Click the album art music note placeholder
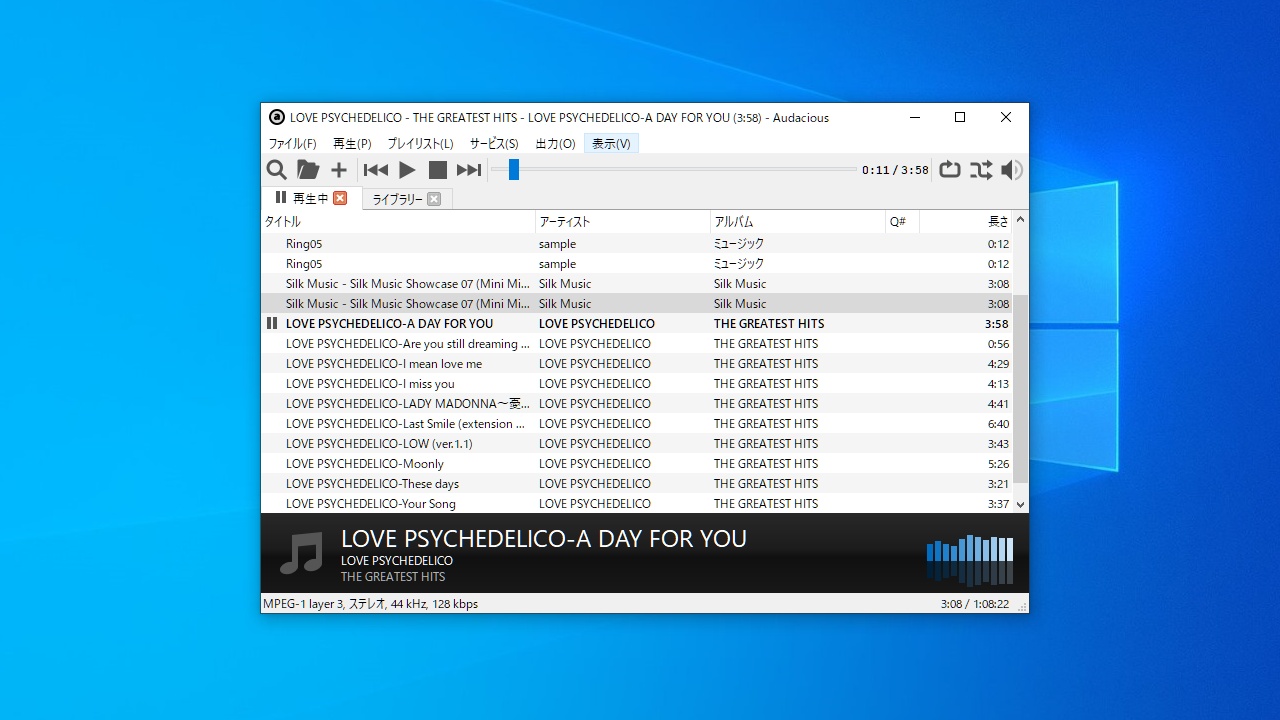Image resolution: width=1280 pixels, height=720 pixels. 301,553
